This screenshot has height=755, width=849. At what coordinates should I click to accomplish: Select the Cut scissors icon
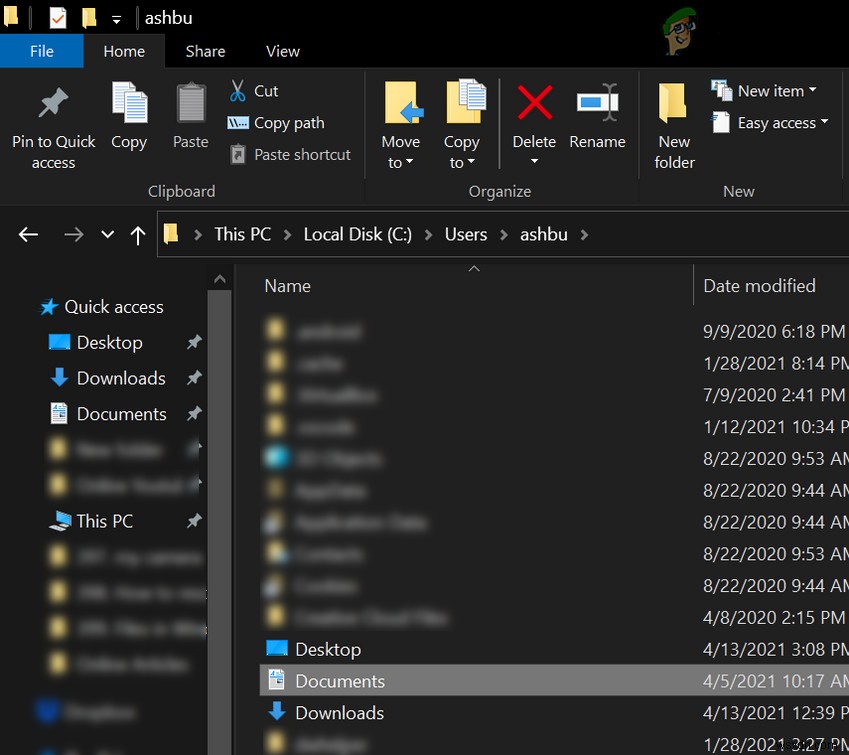[x=238, y=90]
